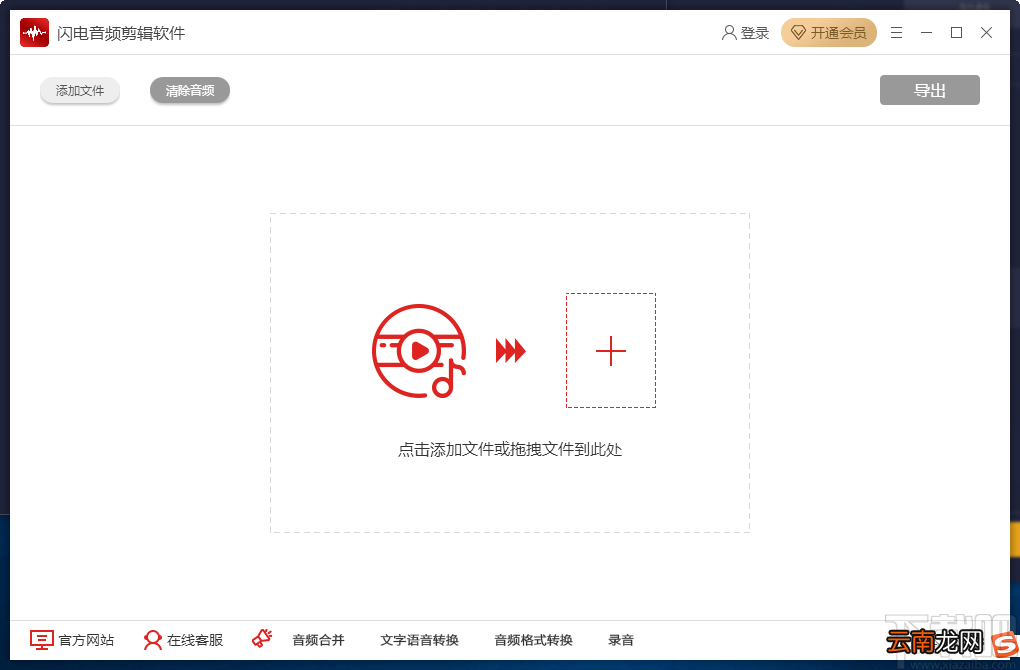Click the 导出 export button
Viewport: 1020px width, 670px height.
pyautogui.click(x=930, y=90)
